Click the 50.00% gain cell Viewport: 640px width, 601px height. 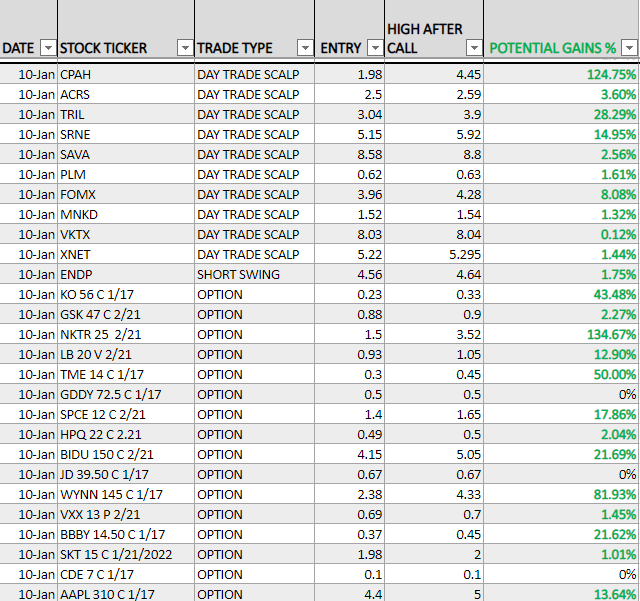tap(561, 374)
